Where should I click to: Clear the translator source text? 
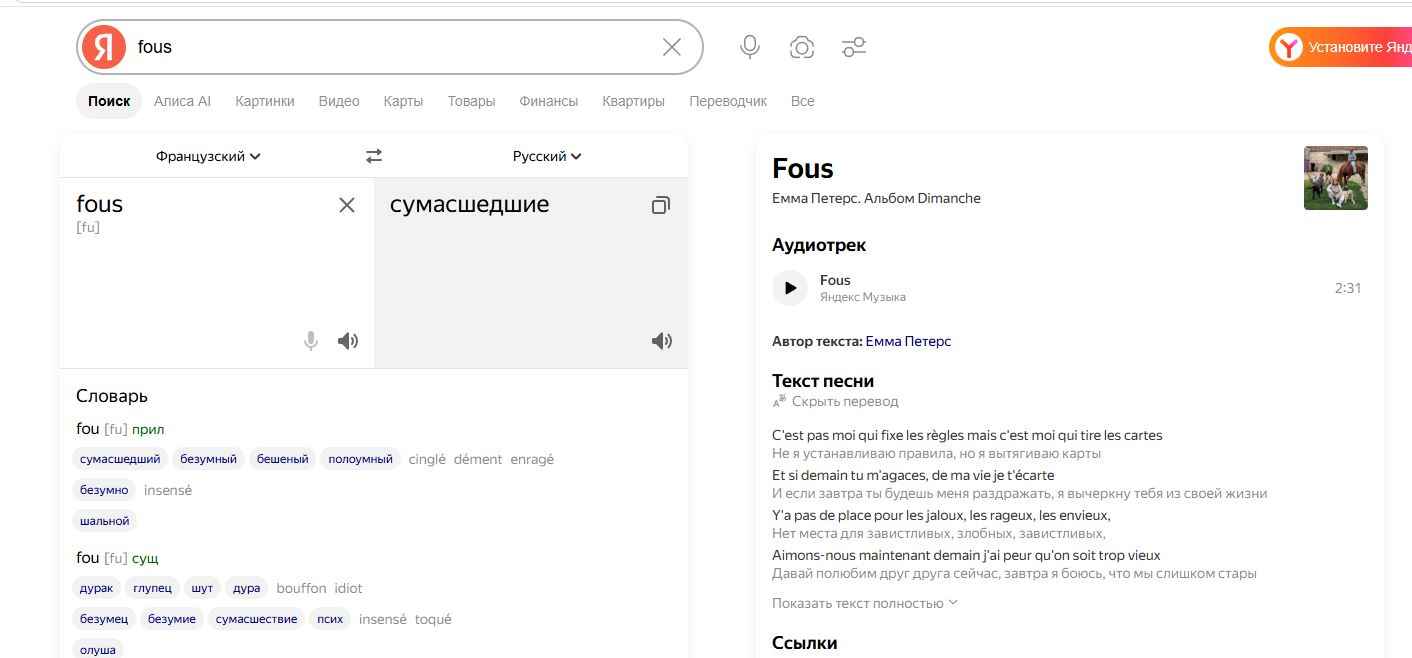347,205
